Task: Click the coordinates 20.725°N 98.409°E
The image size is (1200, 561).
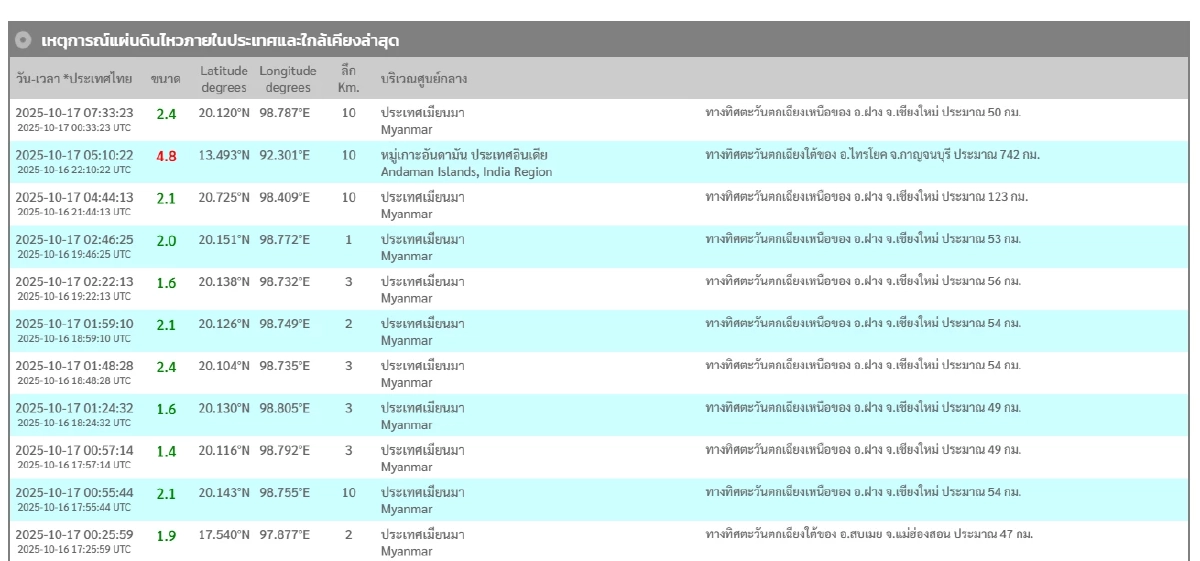Action: tap(254, 197)
